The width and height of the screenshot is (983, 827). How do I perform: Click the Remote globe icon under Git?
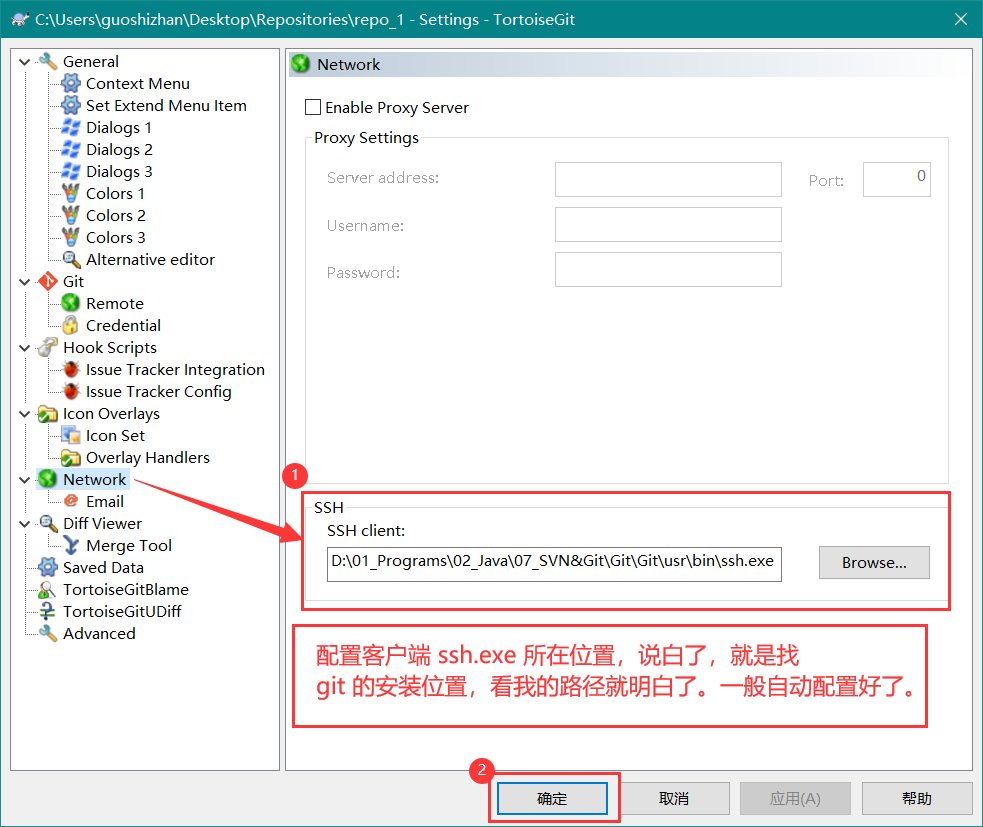pyautogui.click(x=71, y=303)
